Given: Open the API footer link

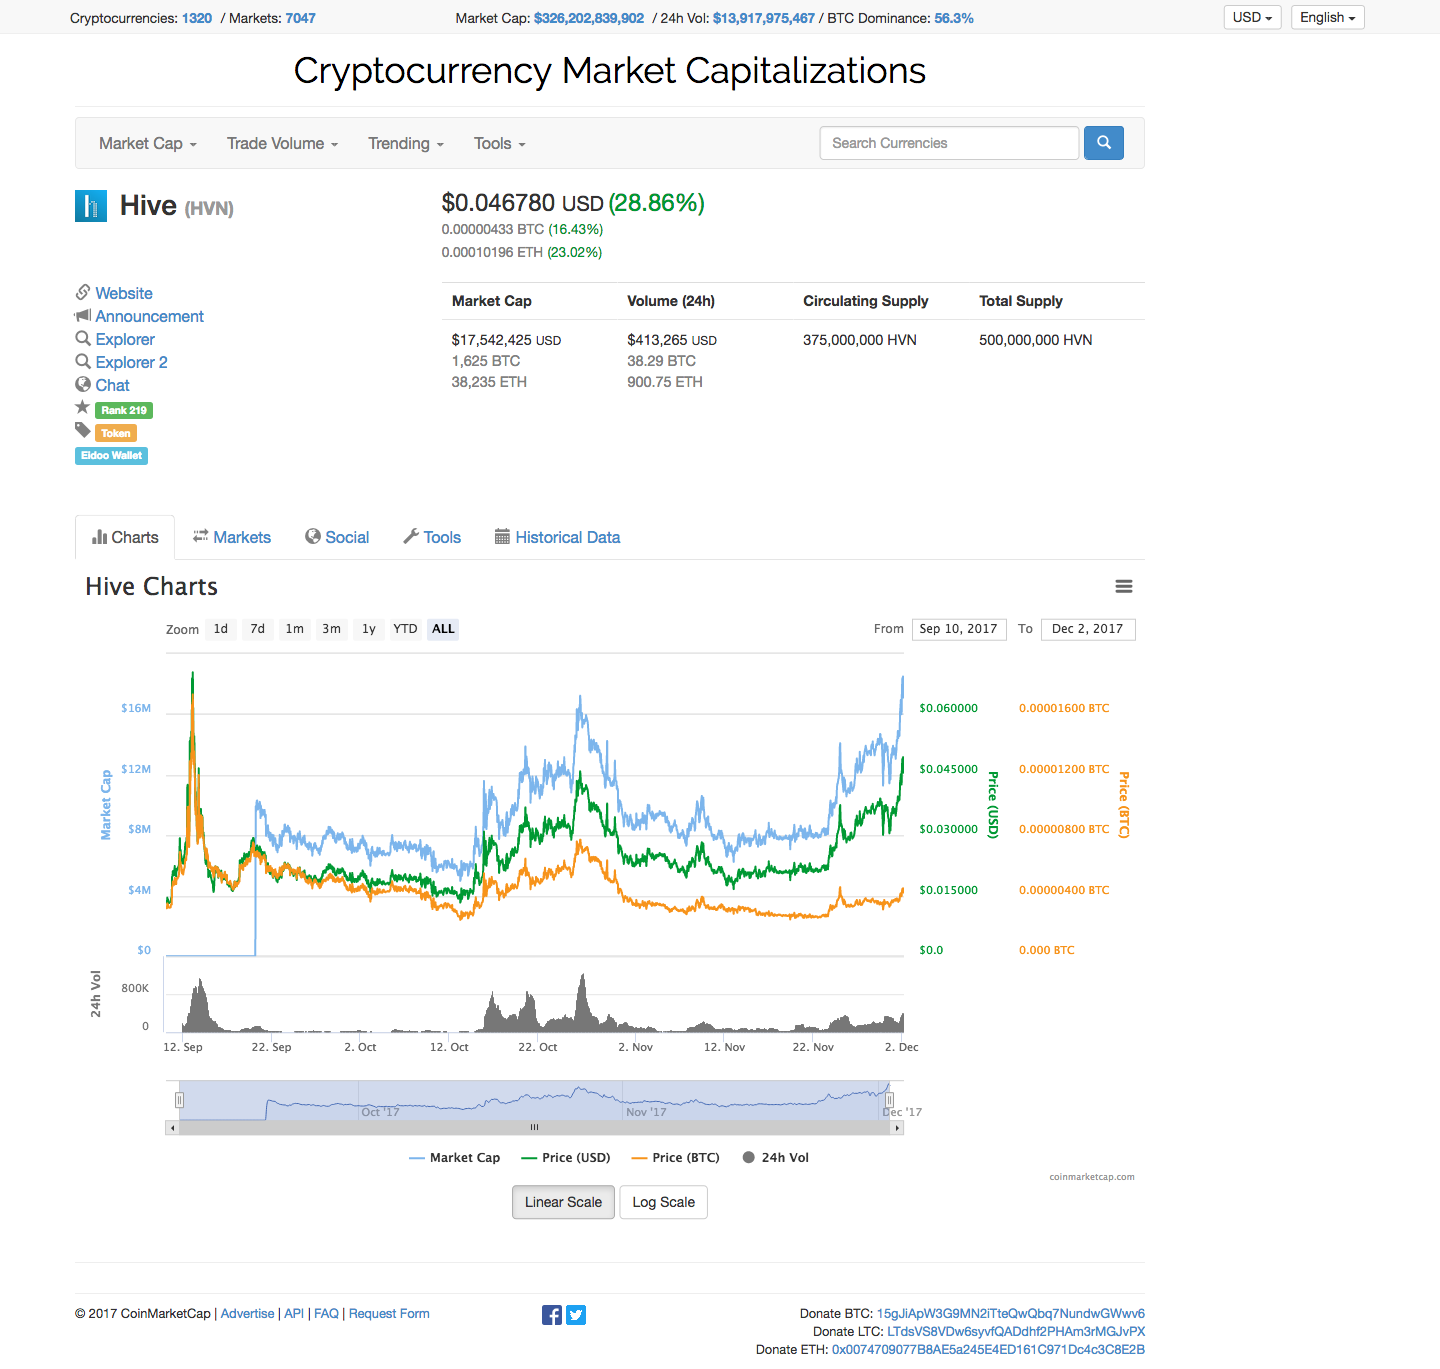Looking at the screenshot, I should (x=294, y=1314).
